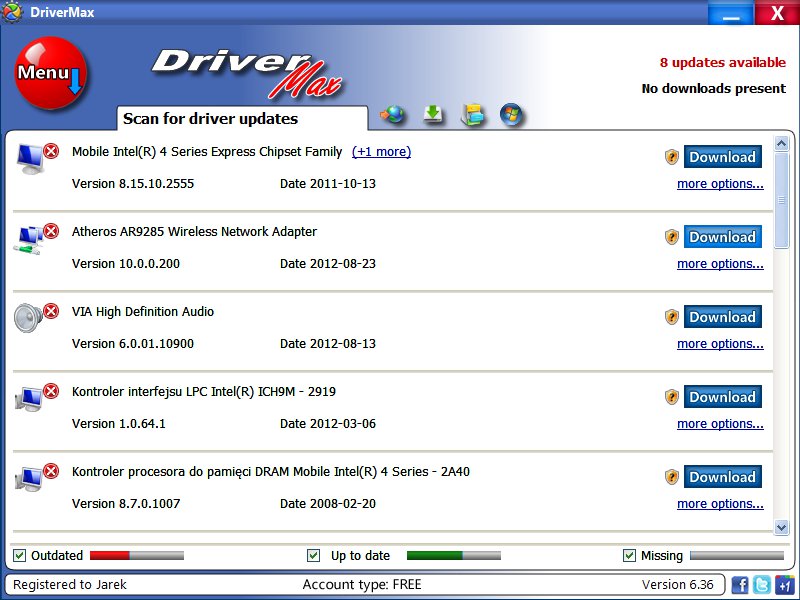Screen dimensions: 800x600
Task: Download the Kontroler interfejsu LPC driver
Action: (x=722, y=397)
